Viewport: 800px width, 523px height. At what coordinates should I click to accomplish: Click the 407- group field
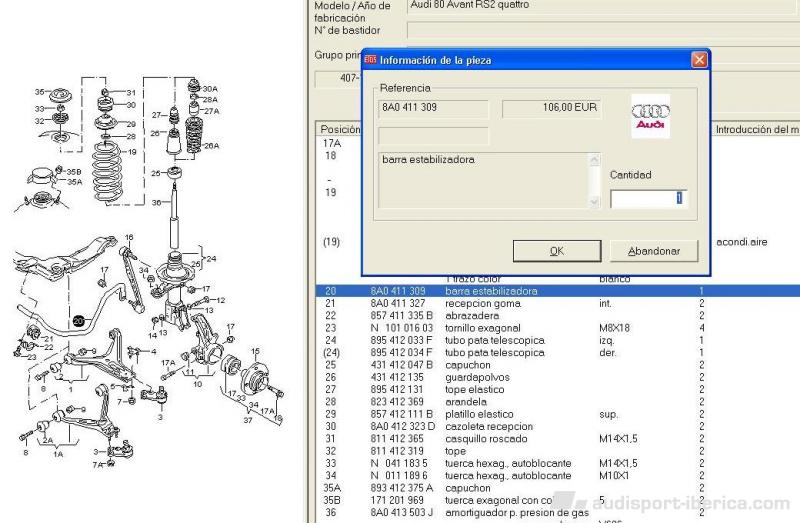339,79
